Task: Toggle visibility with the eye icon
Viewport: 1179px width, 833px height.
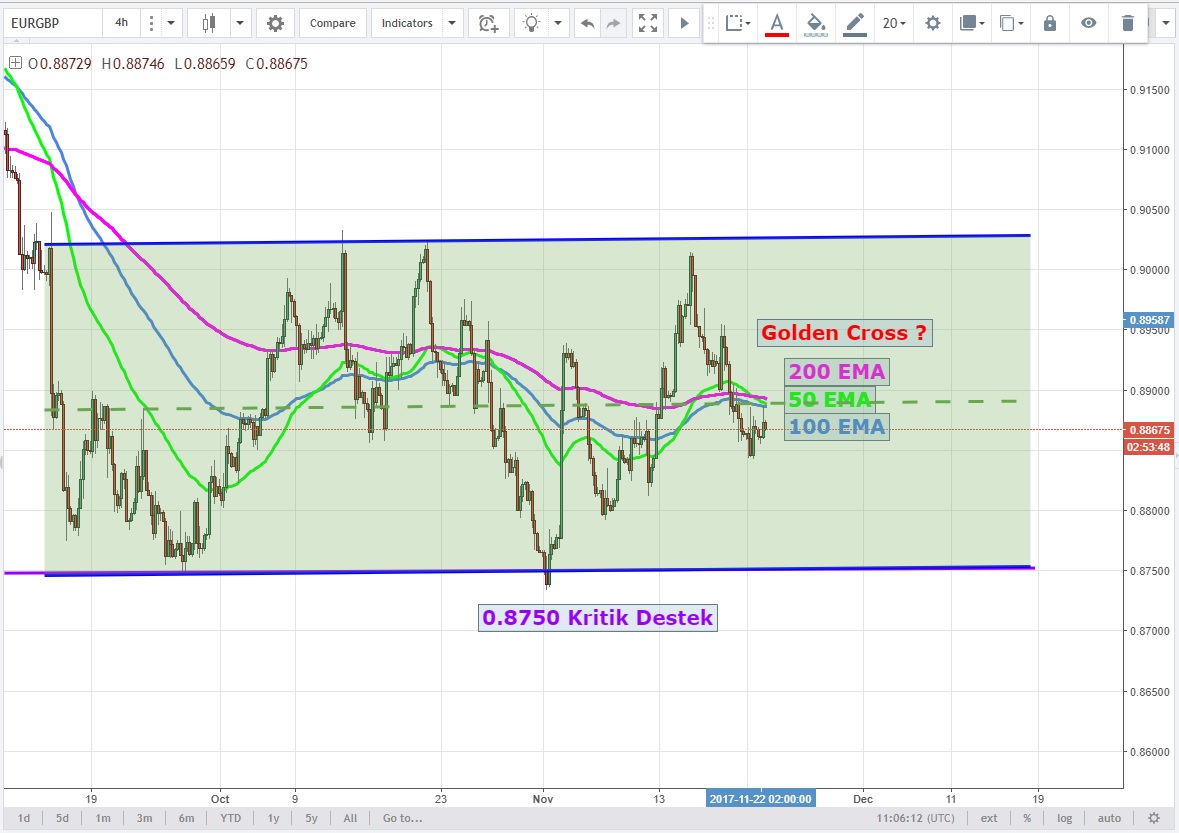Action: tap(1089, 23)
